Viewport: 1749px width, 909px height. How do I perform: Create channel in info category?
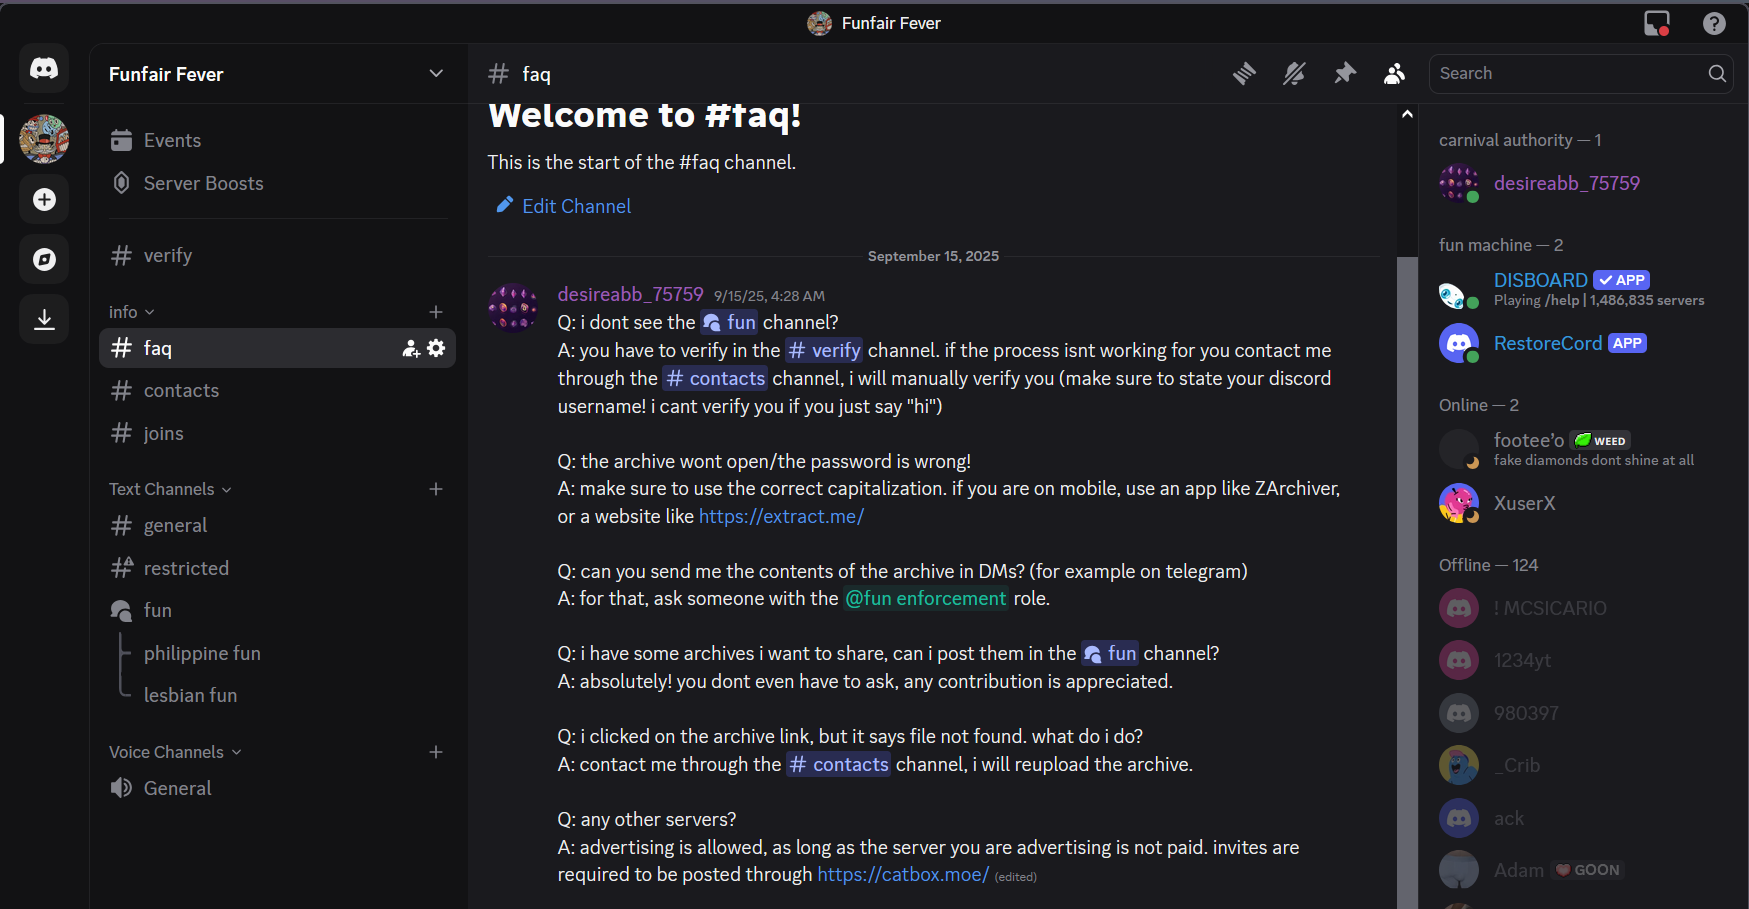pyautogui.click(x=436, y=312)
